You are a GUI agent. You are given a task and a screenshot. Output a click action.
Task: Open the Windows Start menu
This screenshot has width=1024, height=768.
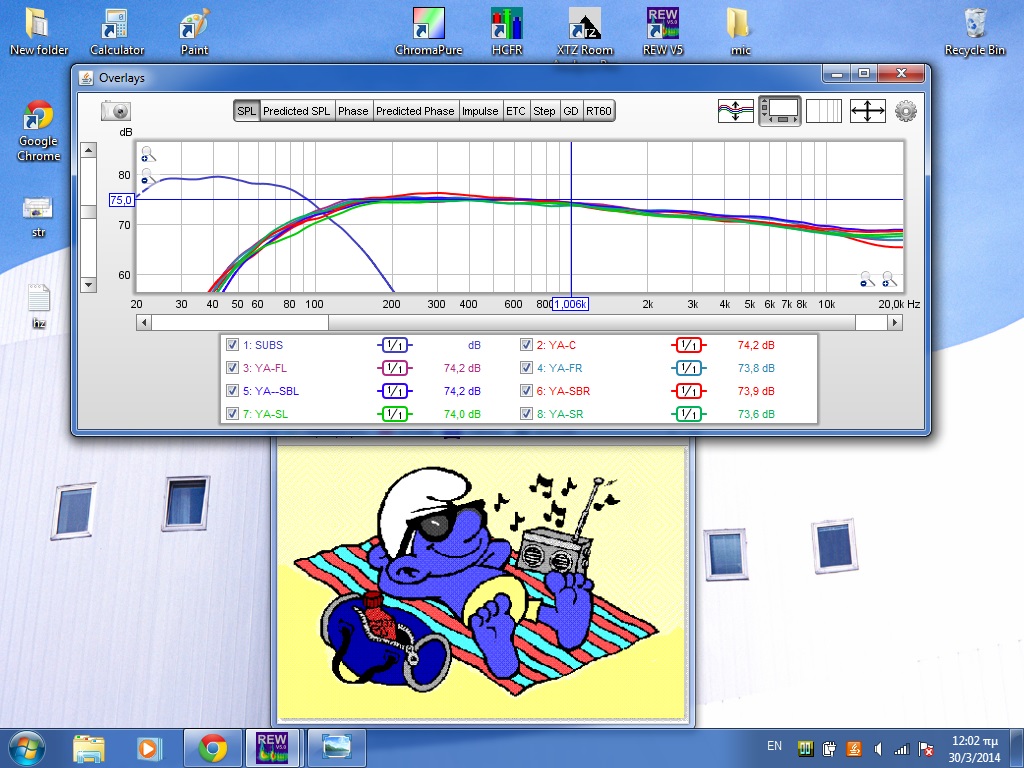[26, 748]
